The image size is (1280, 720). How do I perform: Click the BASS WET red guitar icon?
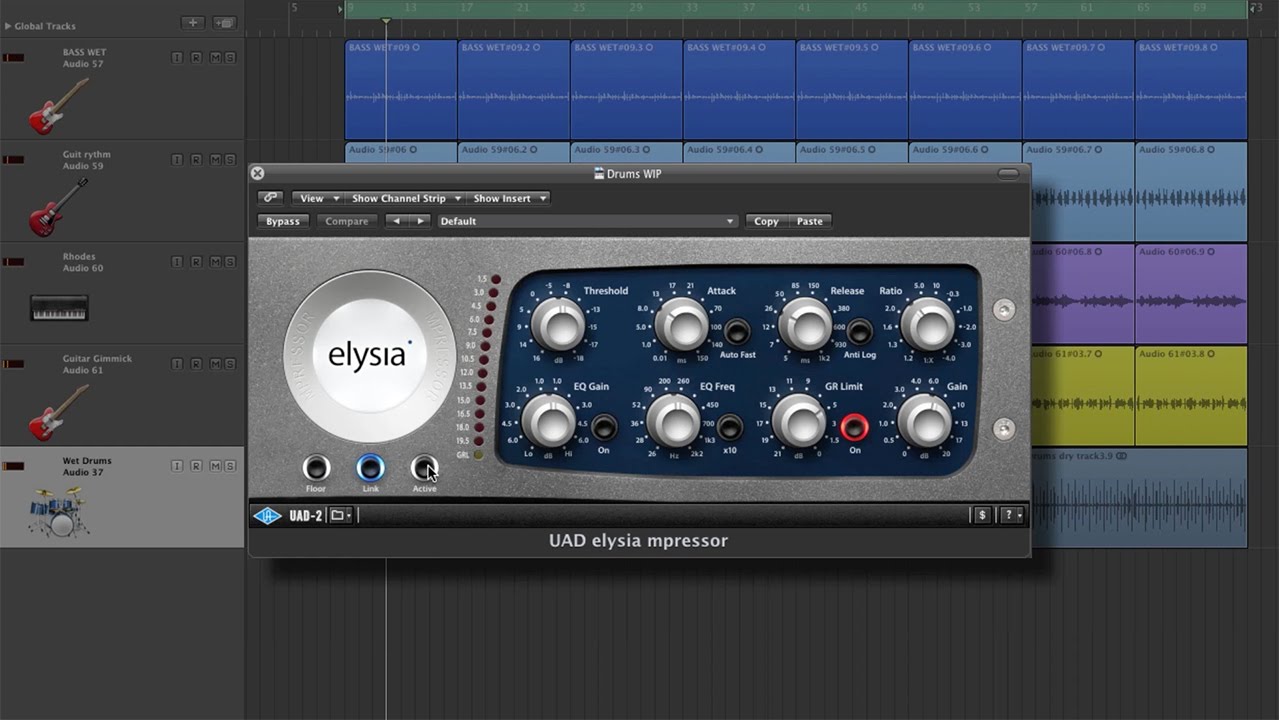coord(59,106)
